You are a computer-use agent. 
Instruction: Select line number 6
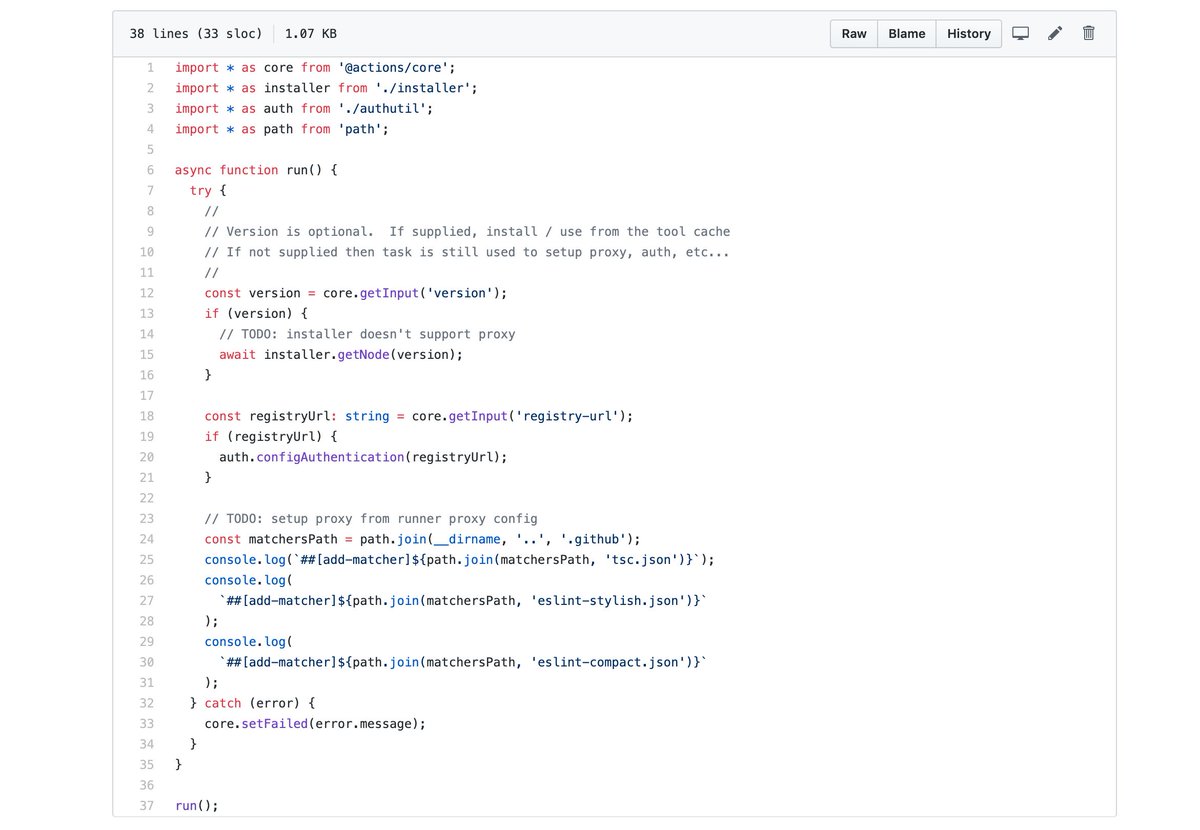coord(150,170)
